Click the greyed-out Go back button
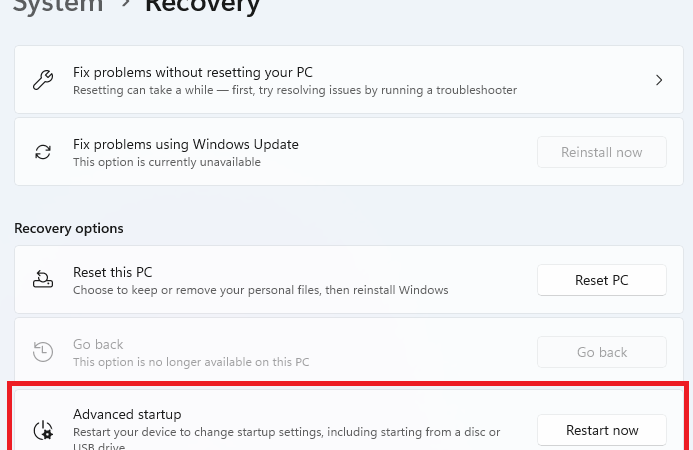Screen dimensions: 693x450 [602, 352]
